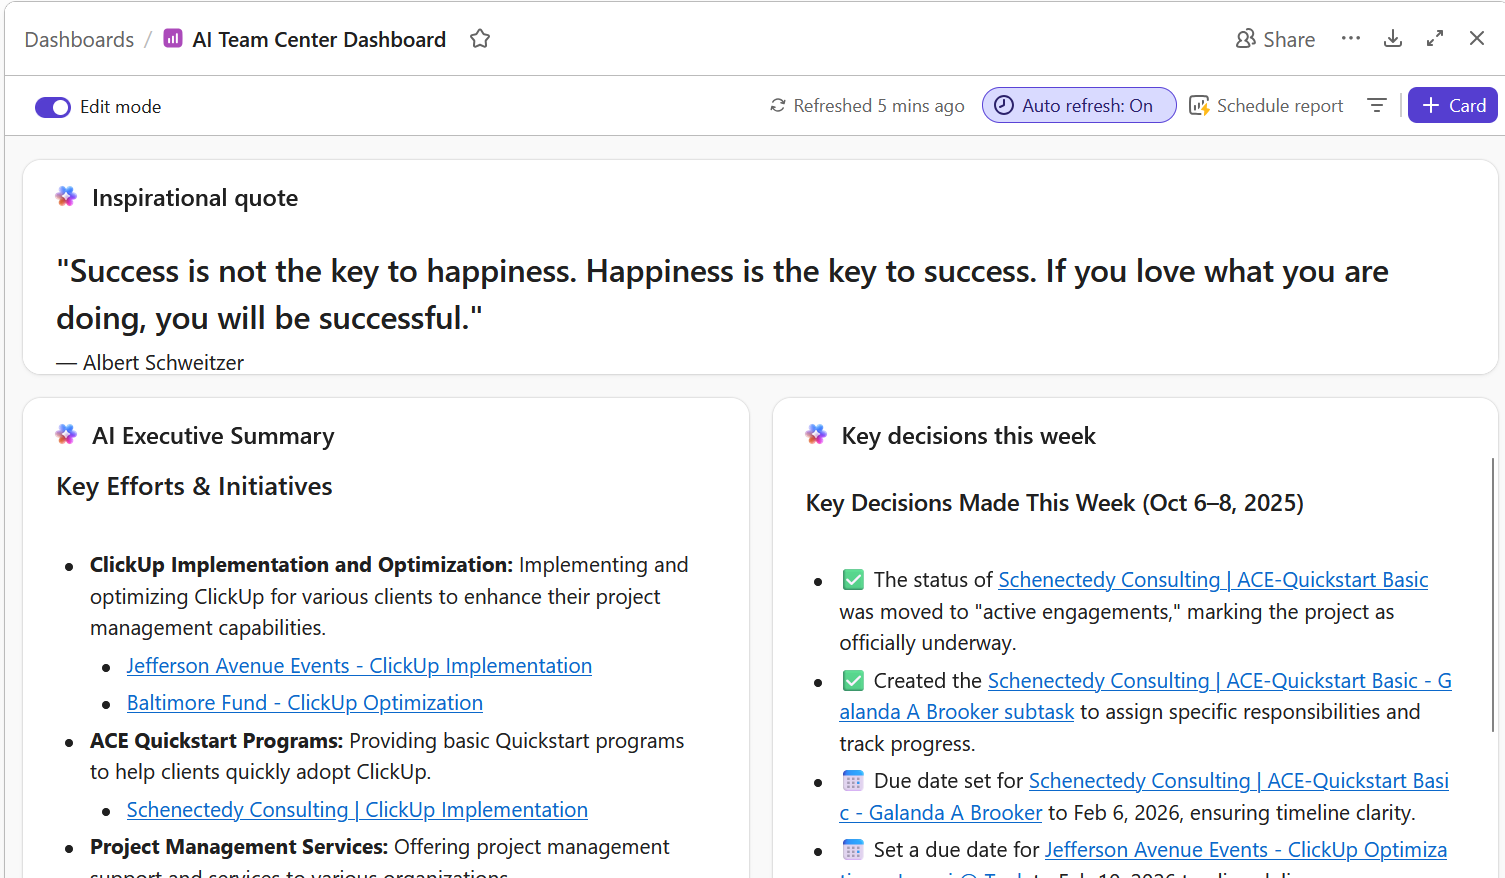
Task: Add a new Card to the dashboard
Action: [1452, 106]
